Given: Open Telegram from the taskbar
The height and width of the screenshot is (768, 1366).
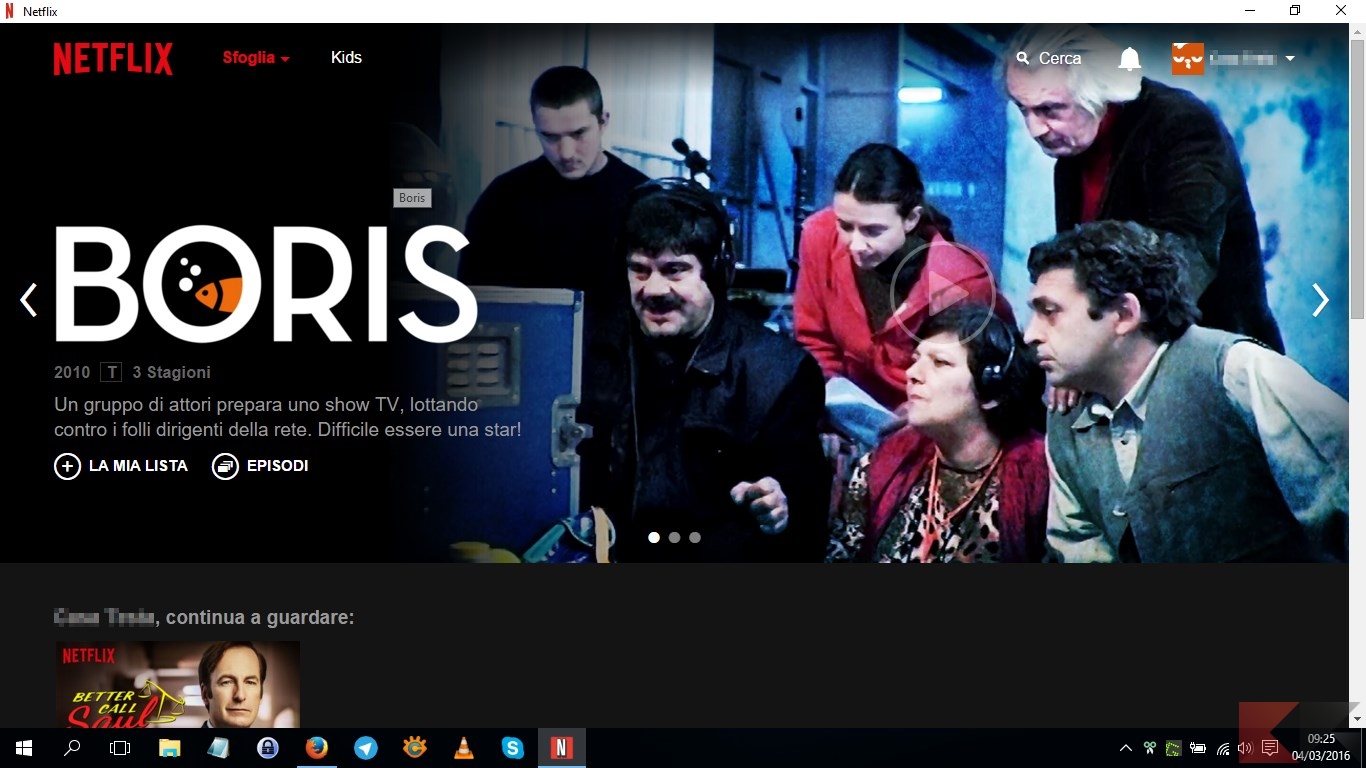Looking at the screenshot, I should 366,748.
